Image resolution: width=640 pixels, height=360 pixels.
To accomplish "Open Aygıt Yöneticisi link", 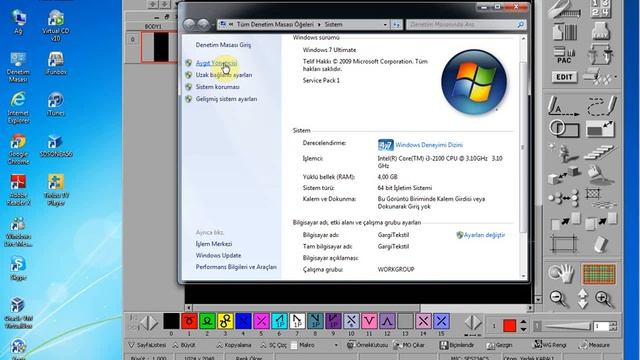I will click(216, 63).
